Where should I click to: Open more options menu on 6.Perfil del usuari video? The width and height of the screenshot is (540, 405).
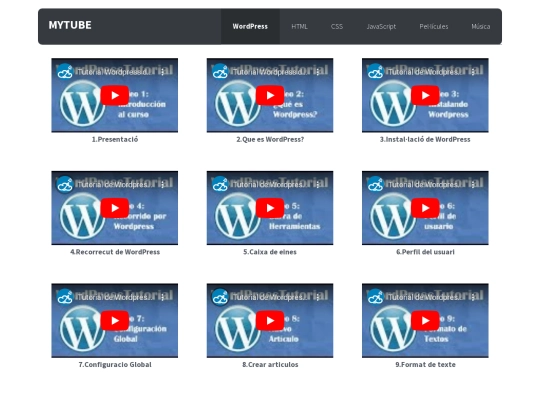click(473, 185)
